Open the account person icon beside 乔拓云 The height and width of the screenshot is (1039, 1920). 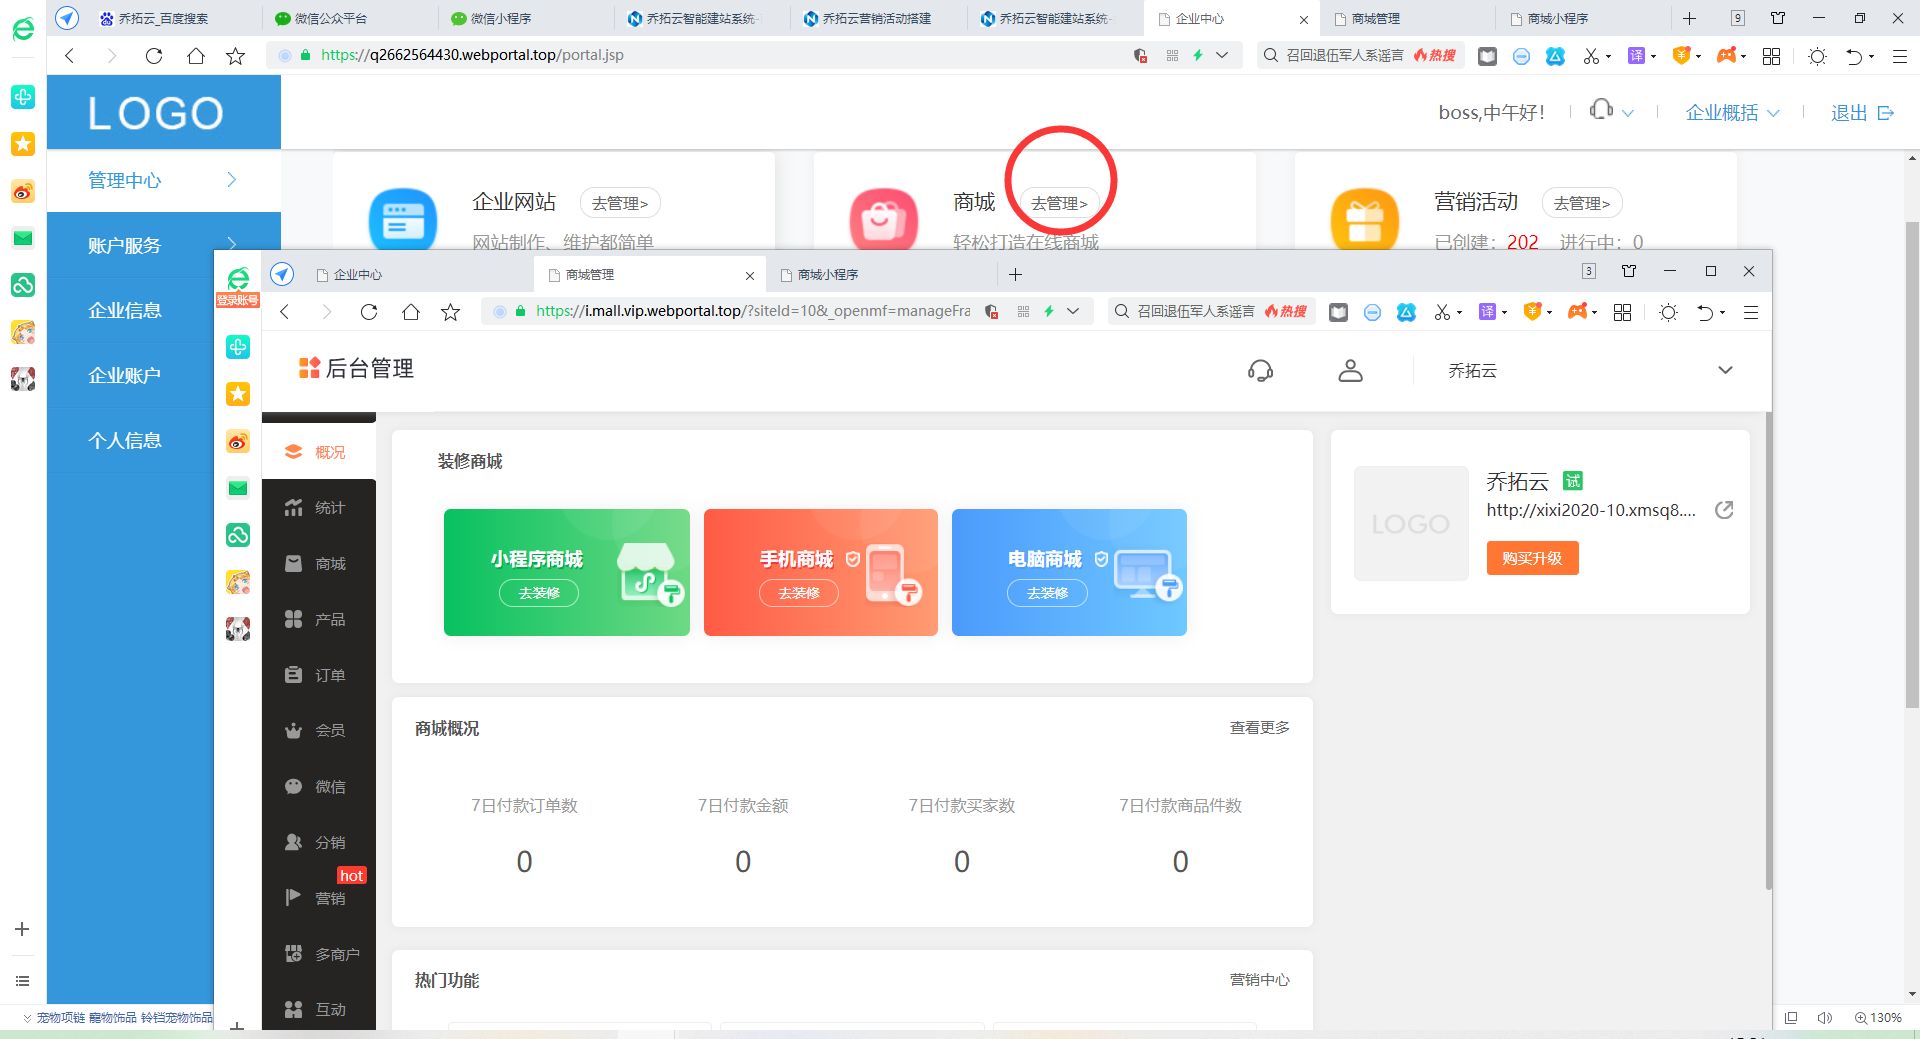tap(1350, 370)
